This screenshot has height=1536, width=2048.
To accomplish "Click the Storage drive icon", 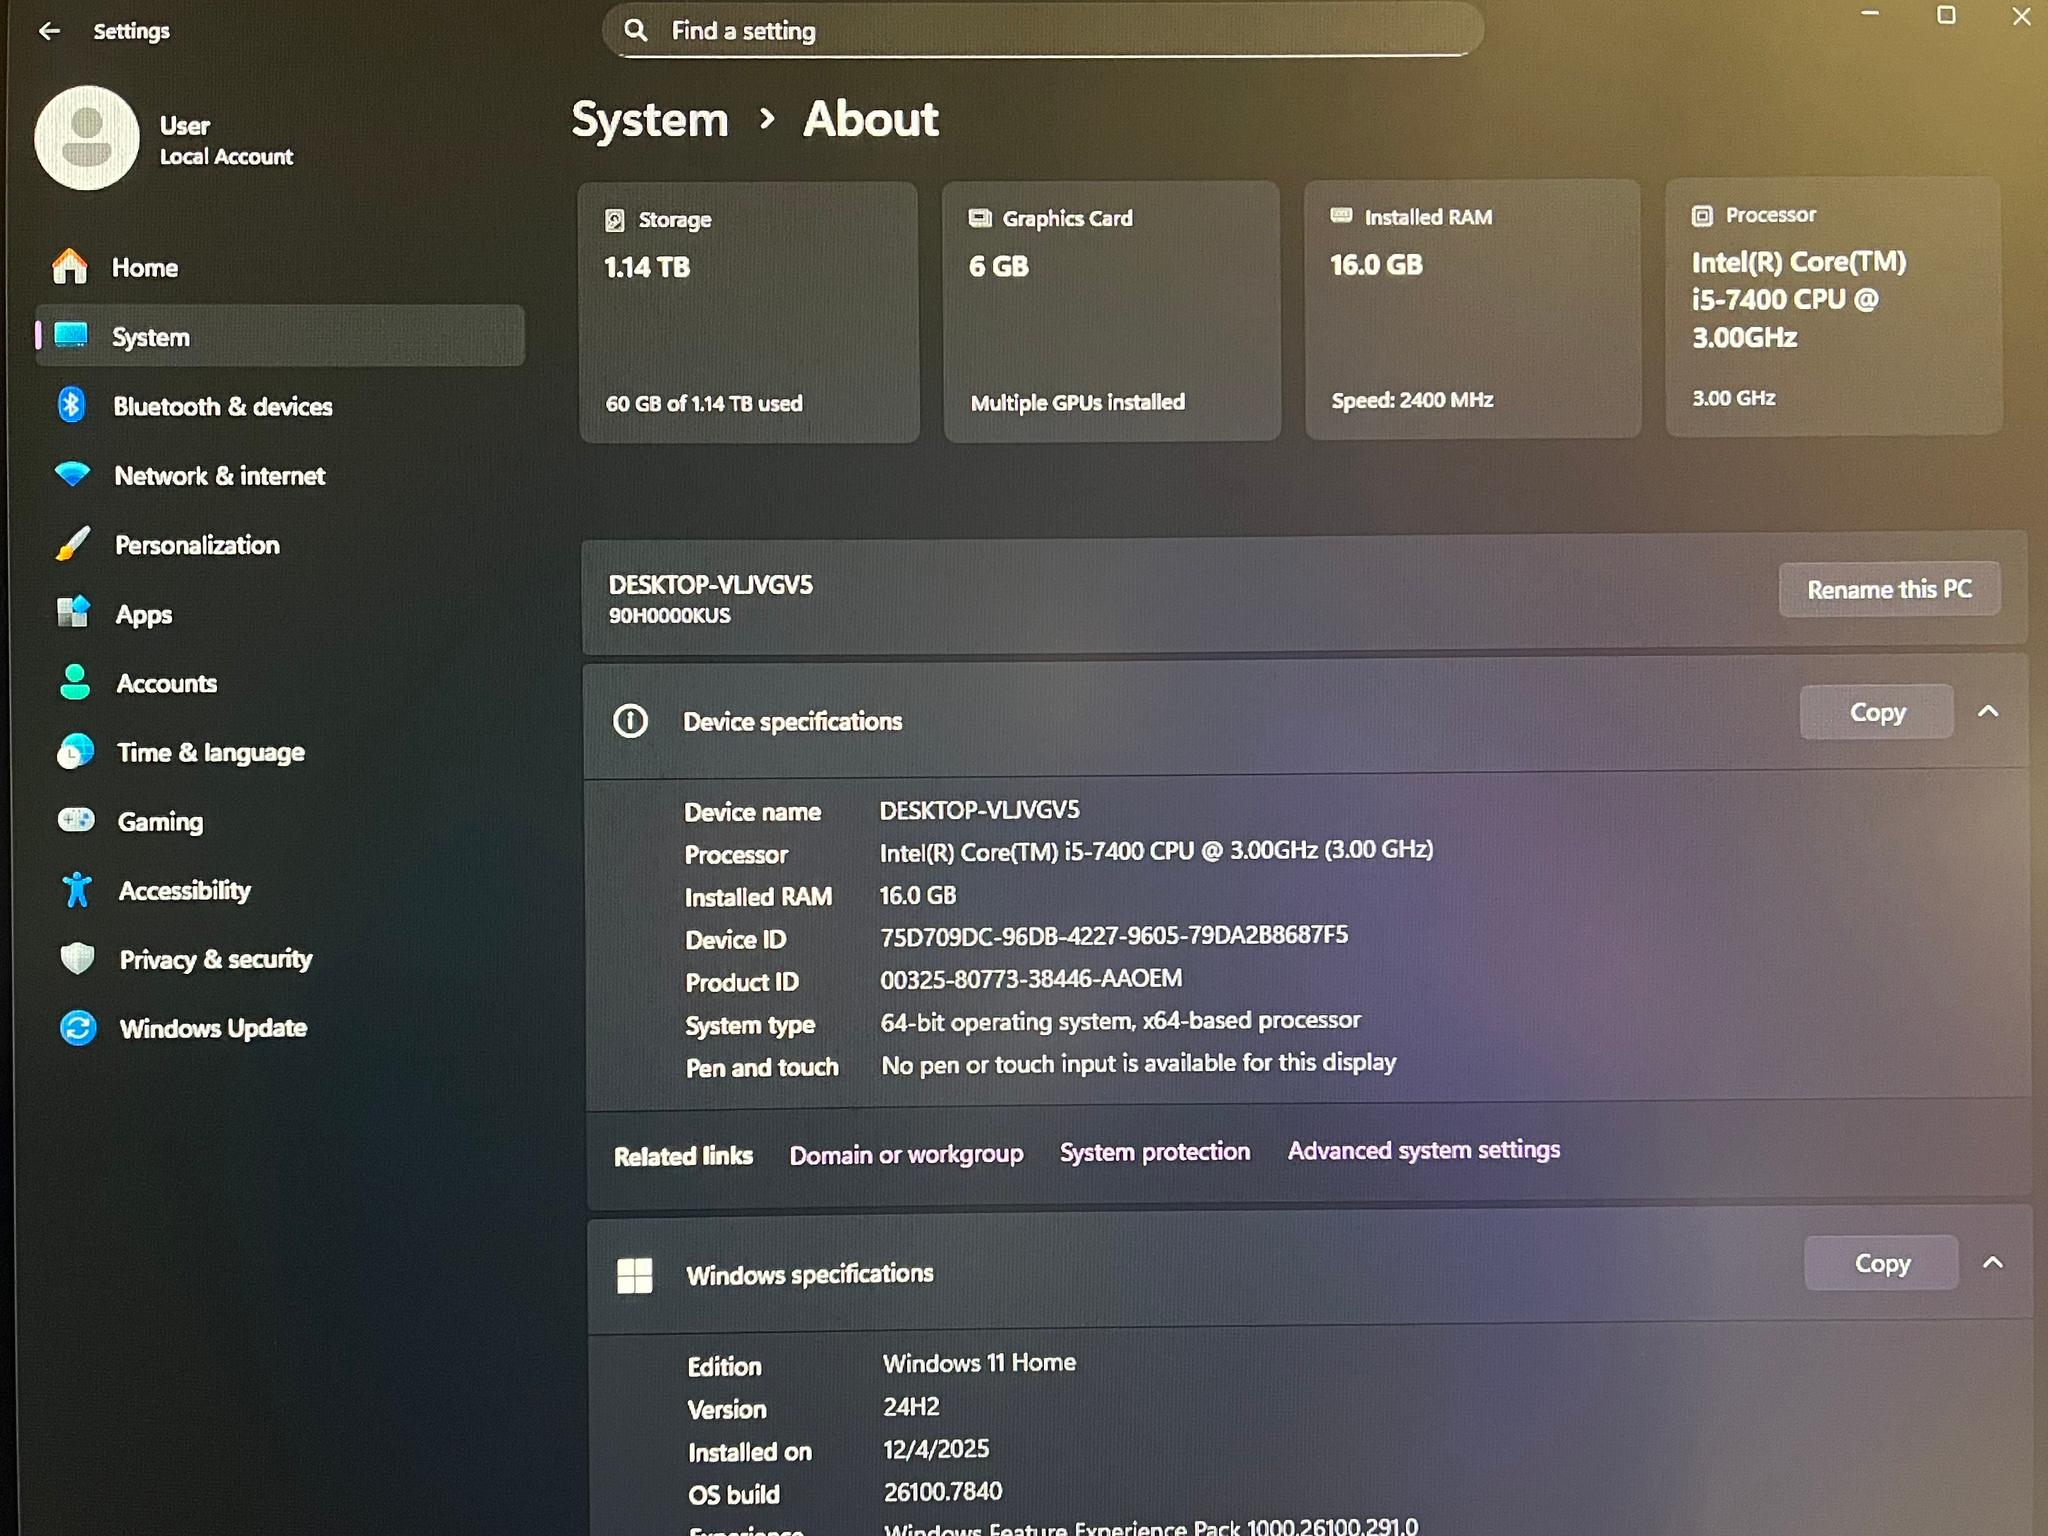I will pos(615,220).
